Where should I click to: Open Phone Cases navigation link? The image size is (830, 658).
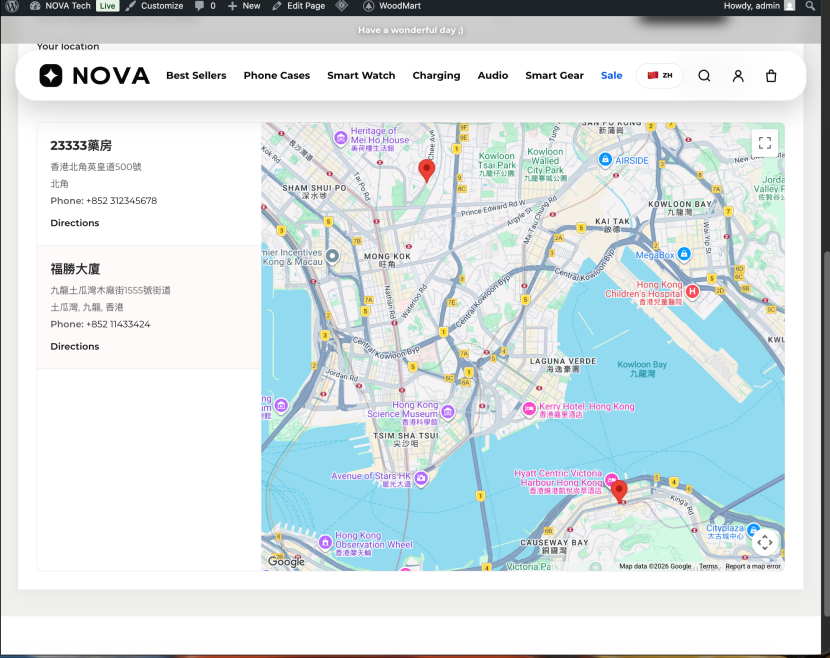[277, 76]
